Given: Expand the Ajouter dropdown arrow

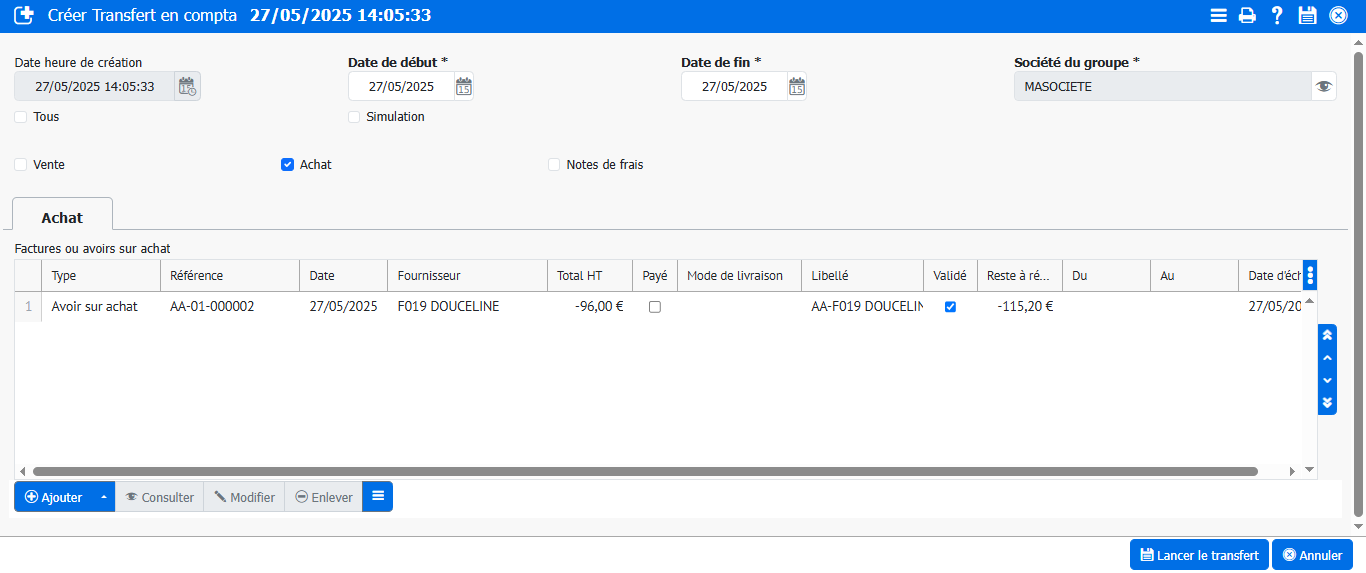Looking at the screenshot, I should click(103, 497).
